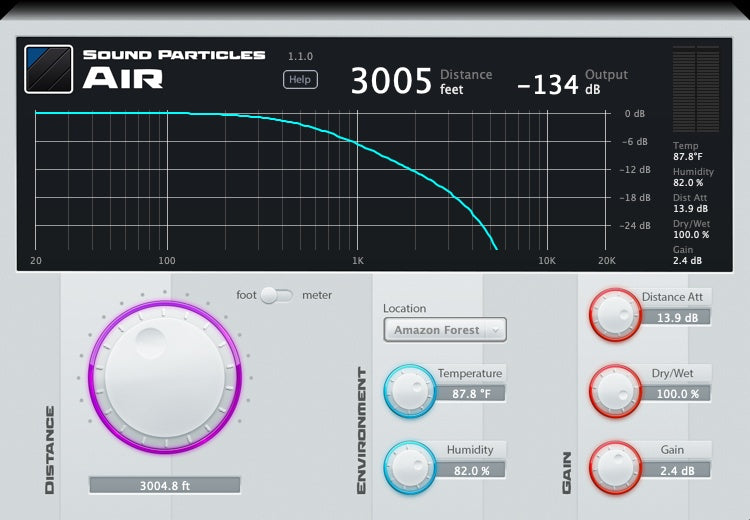Toggle the foot/meter unit switch
The width and height of the screenshot is (750, 520).
(x=280, y=295)
